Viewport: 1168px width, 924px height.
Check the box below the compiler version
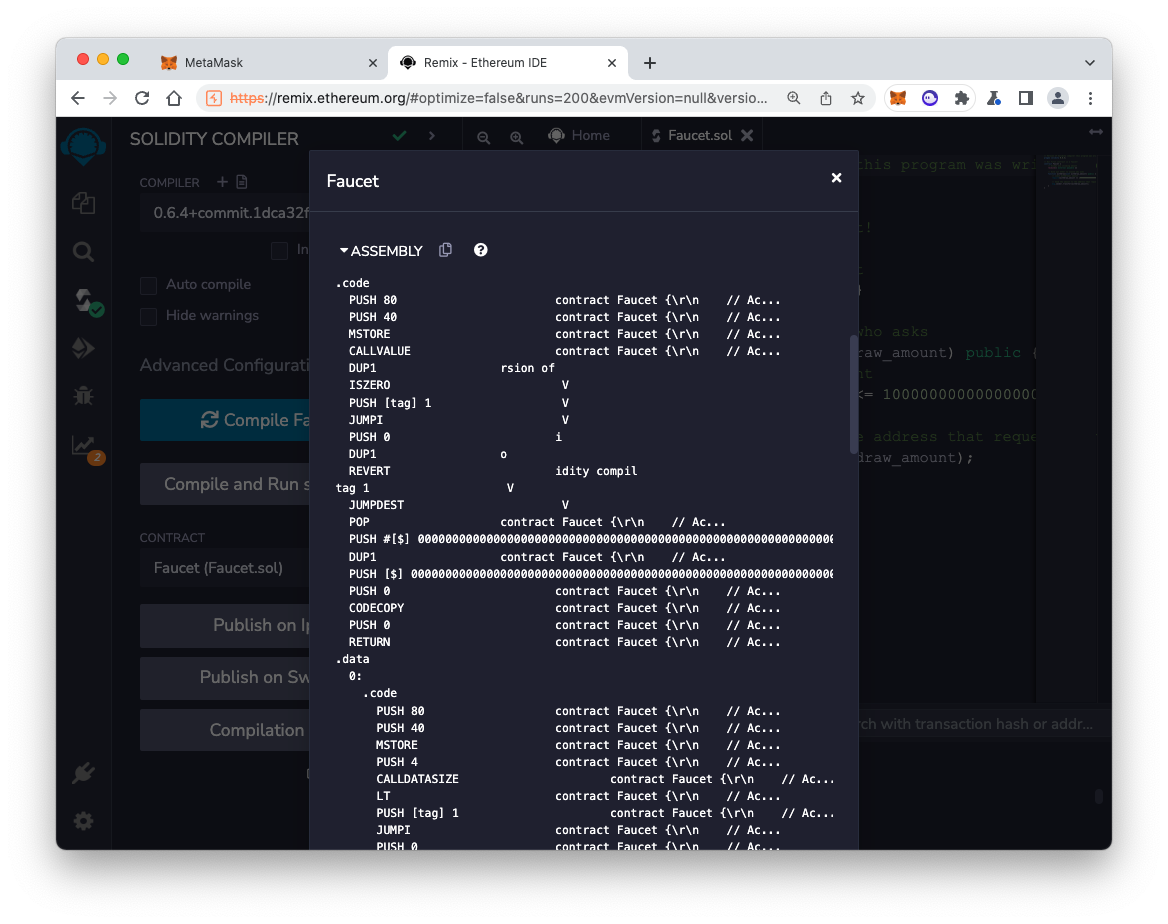pos(280,250)
